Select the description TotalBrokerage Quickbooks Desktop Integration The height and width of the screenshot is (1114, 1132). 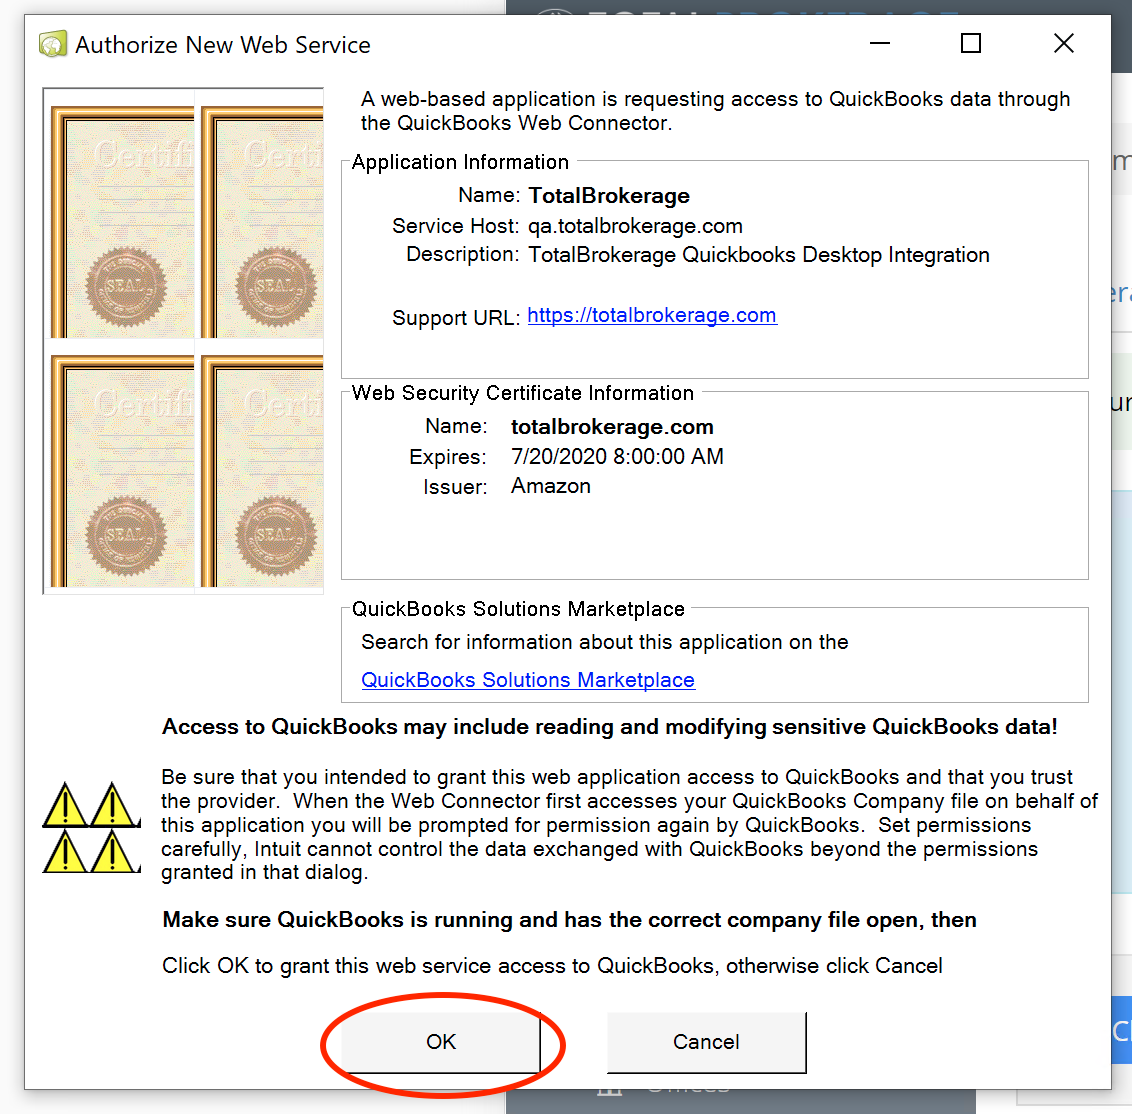(x=759, y=255)
